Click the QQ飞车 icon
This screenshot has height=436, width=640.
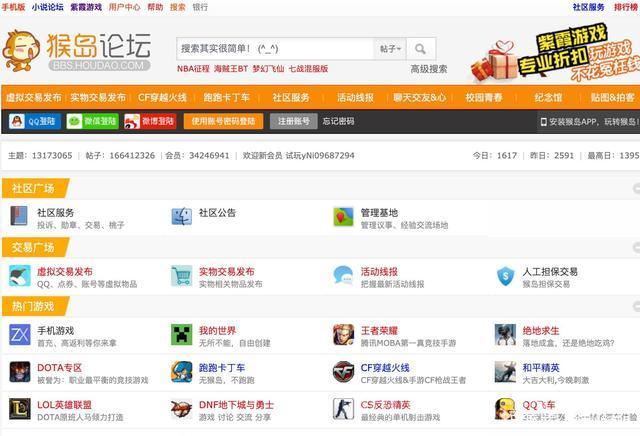pyautogui.click(x=505, y=409)
